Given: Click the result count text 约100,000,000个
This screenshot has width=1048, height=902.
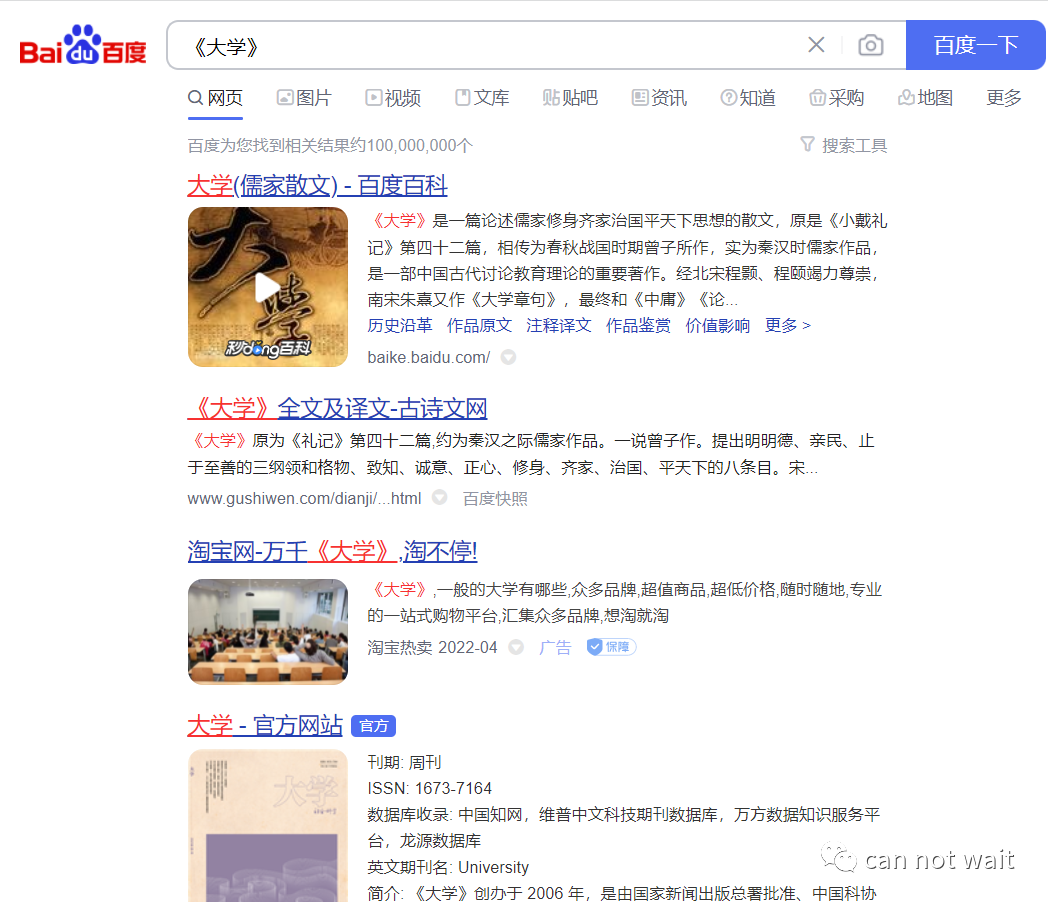Looking at the screenshot, I should click(411, 146).
